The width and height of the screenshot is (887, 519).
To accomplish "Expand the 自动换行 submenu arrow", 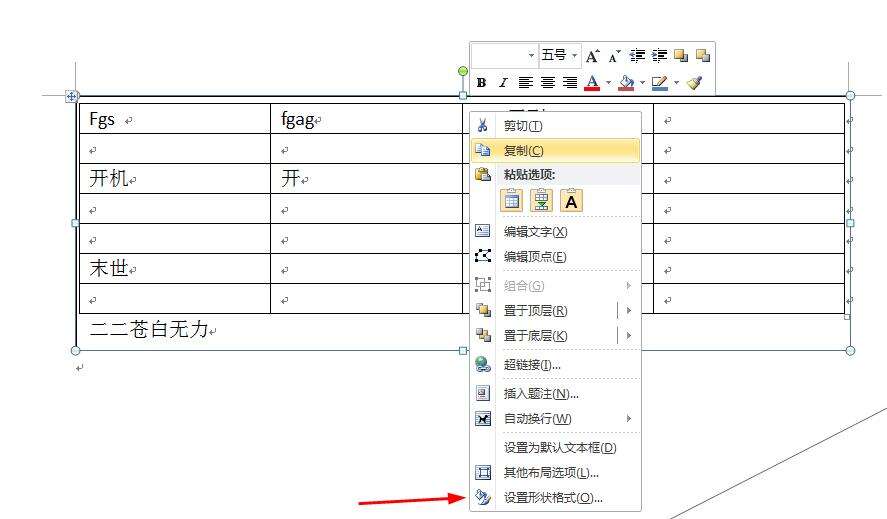I will pyautogui.click(x=628, y=418).
